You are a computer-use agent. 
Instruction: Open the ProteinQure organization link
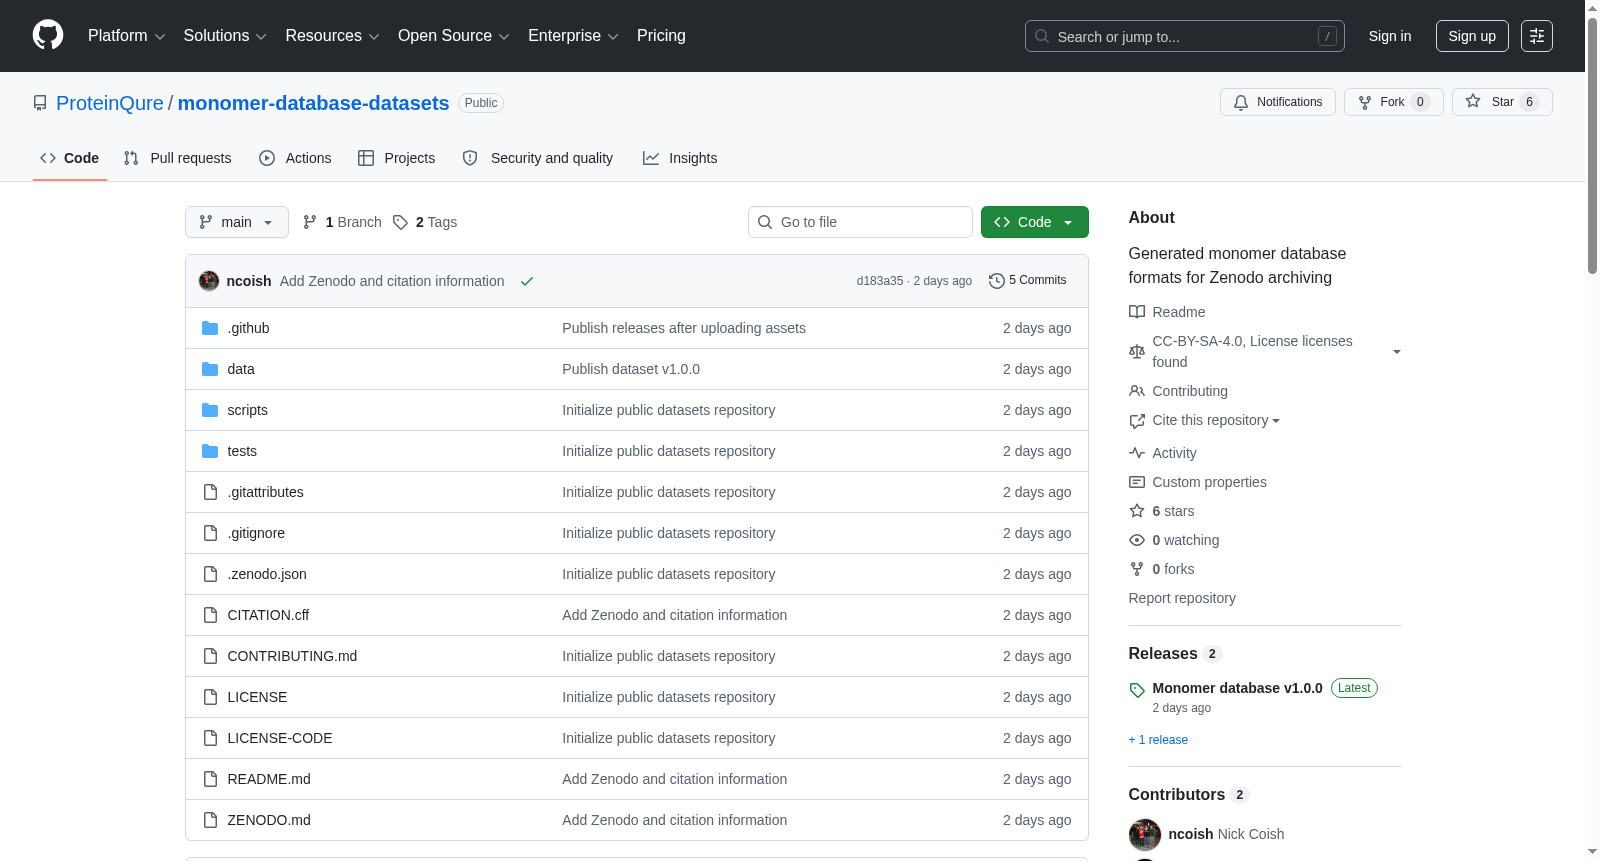[110, 103]
